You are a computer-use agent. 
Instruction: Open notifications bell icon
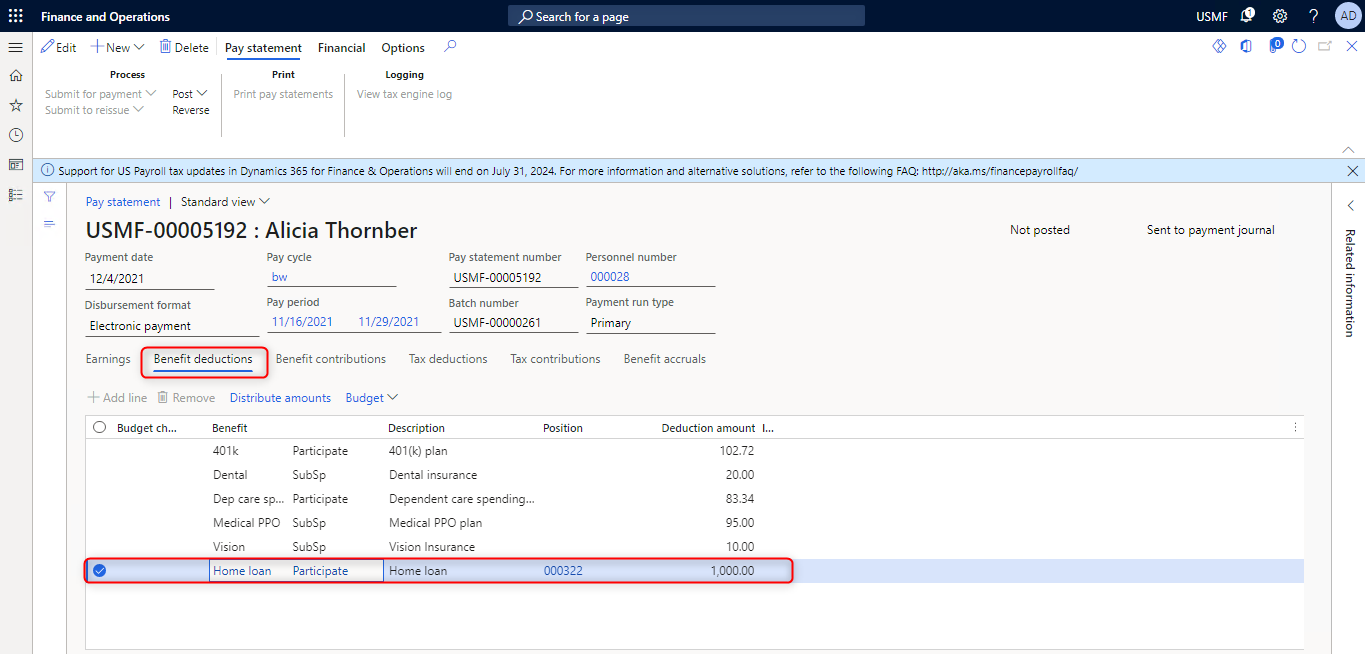pos(1247,16)
